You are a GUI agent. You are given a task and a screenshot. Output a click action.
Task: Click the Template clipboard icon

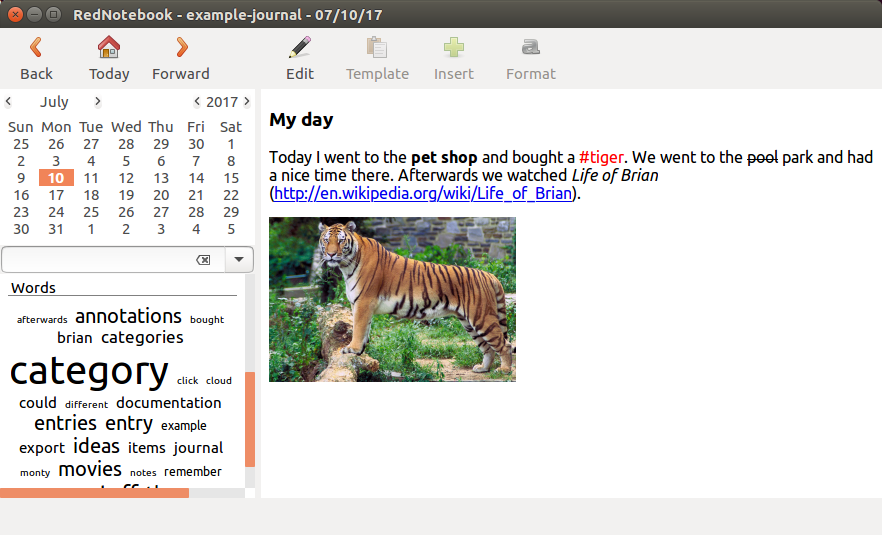point(377,47)
